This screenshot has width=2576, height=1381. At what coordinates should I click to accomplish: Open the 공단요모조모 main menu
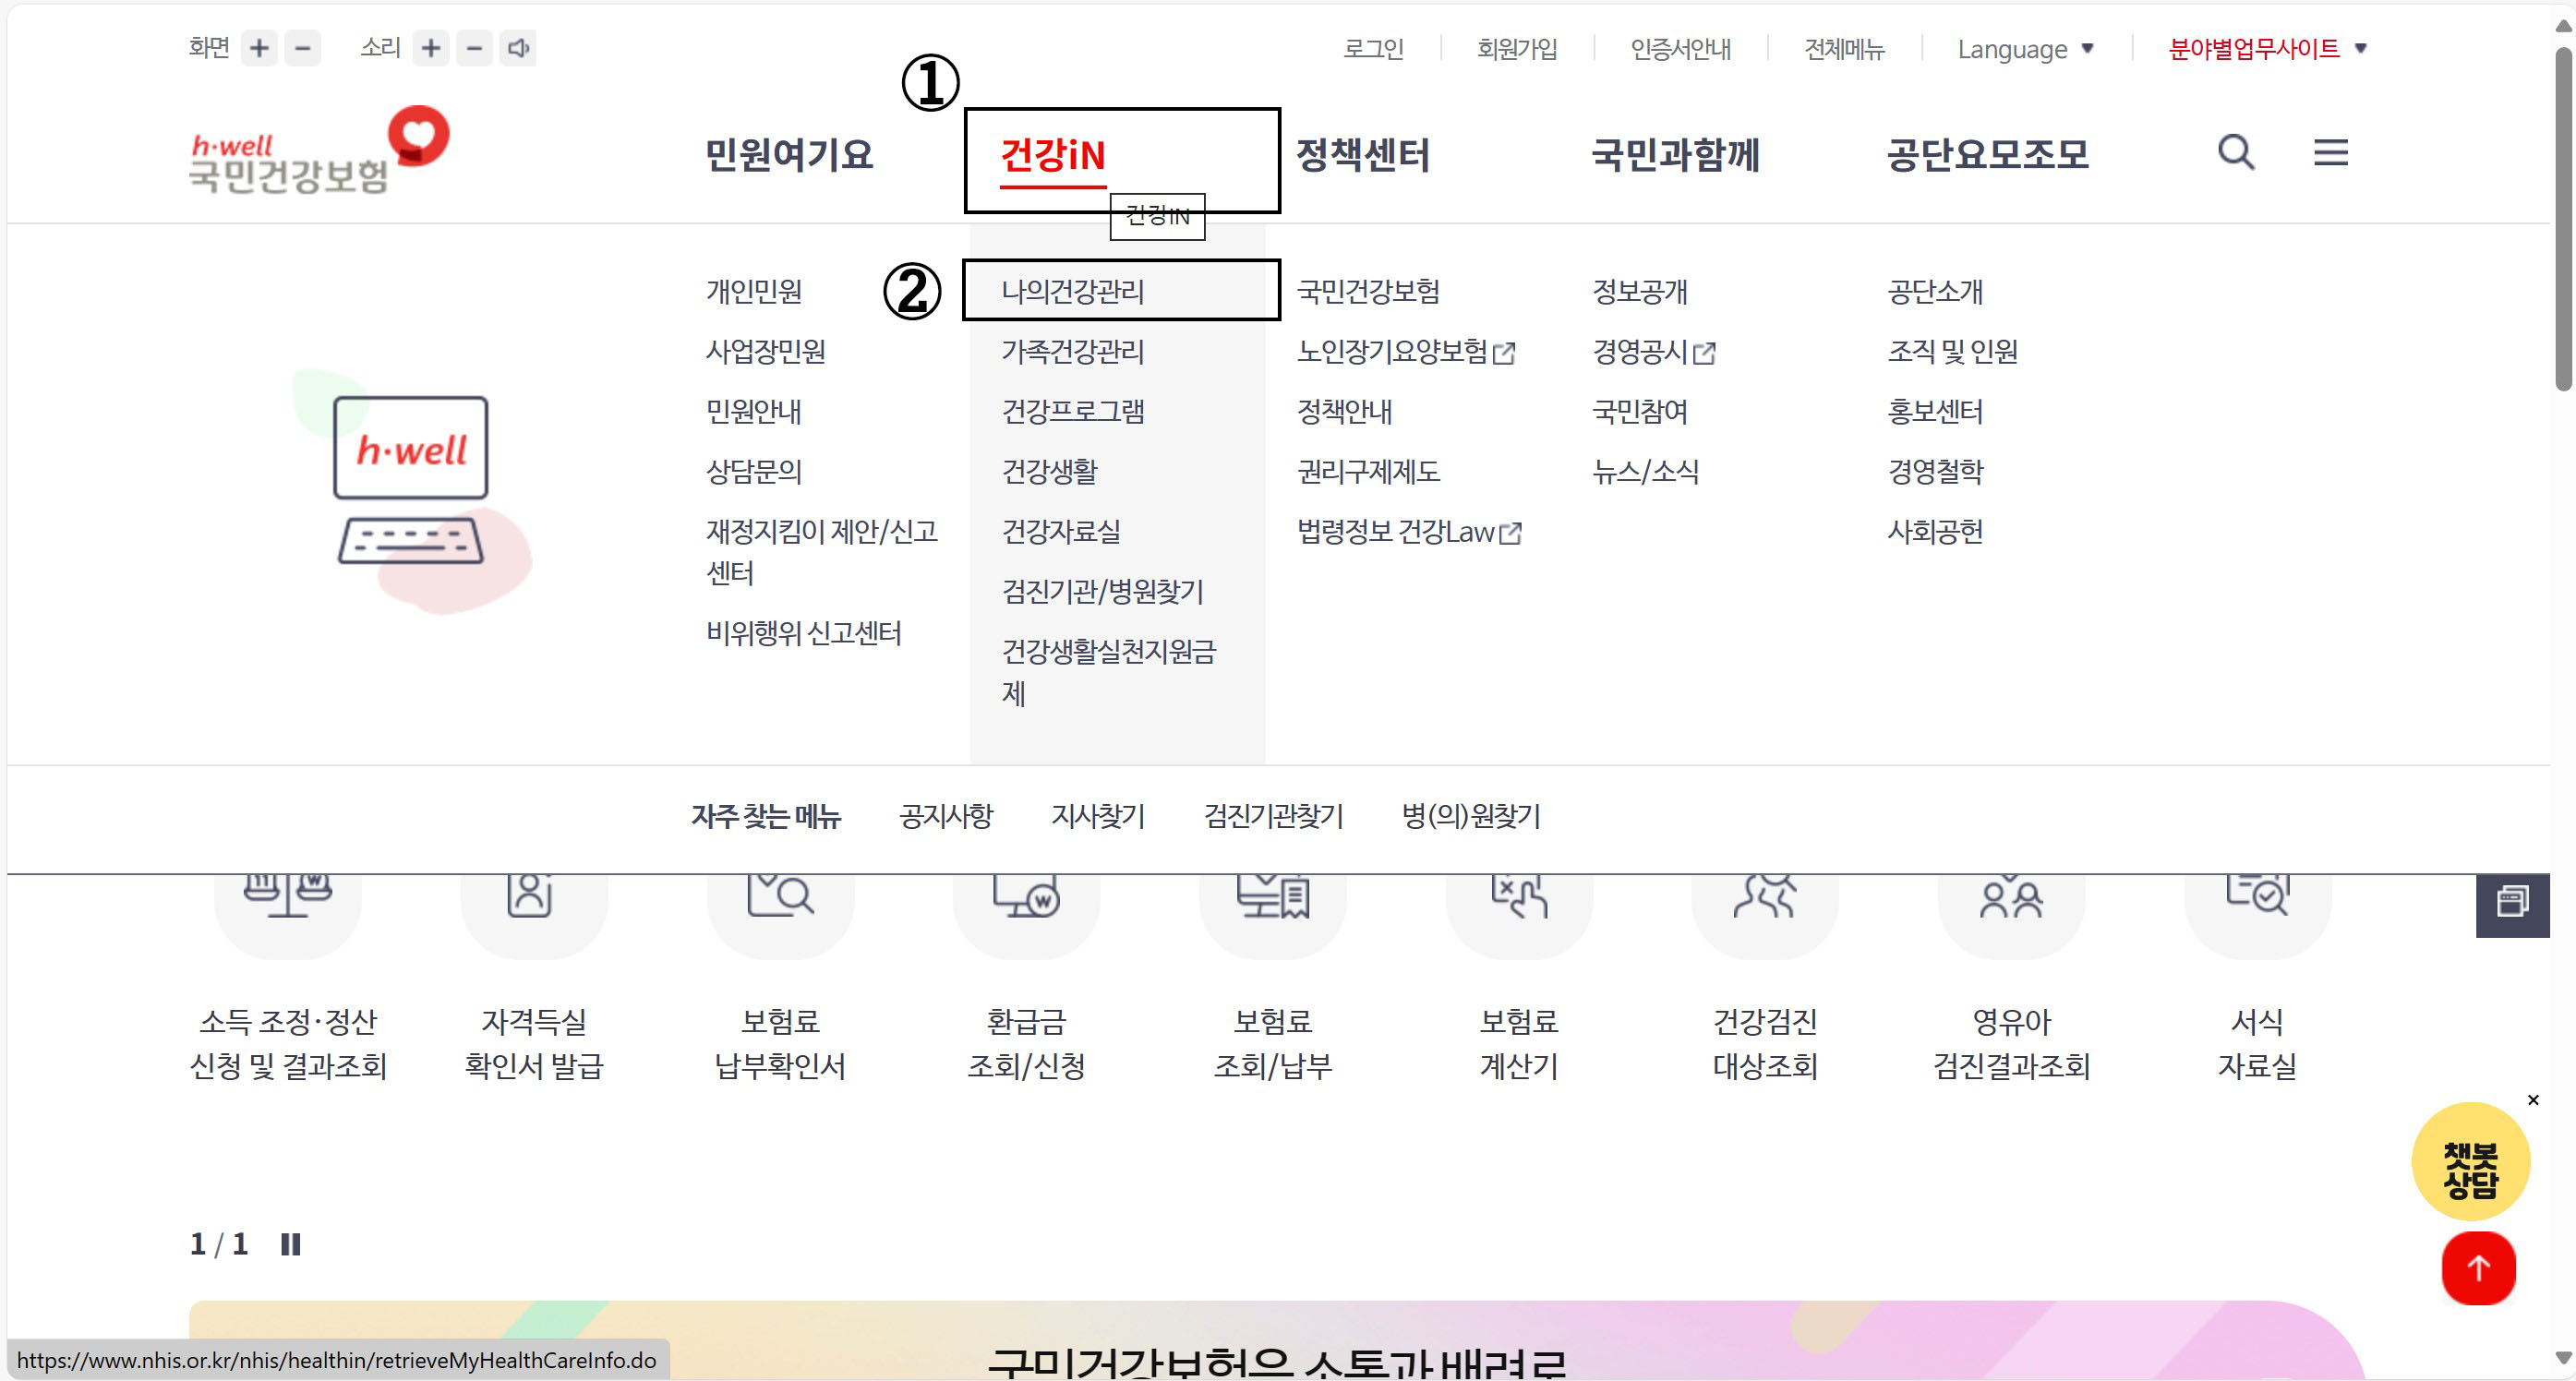pyautogui.click(x=1987, y=155)
